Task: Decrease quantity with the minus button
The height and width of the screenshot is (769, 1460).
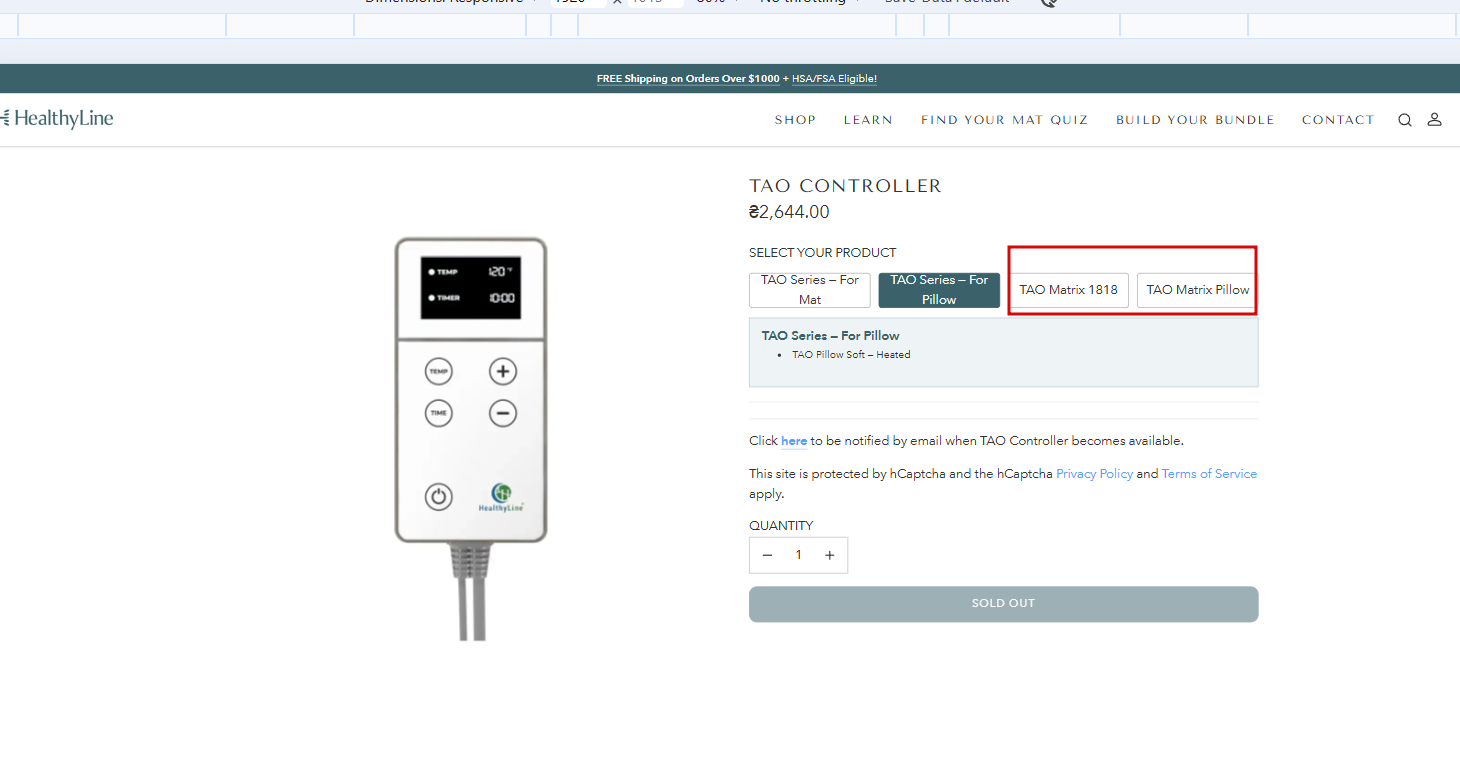Action: tap(767, 555)
